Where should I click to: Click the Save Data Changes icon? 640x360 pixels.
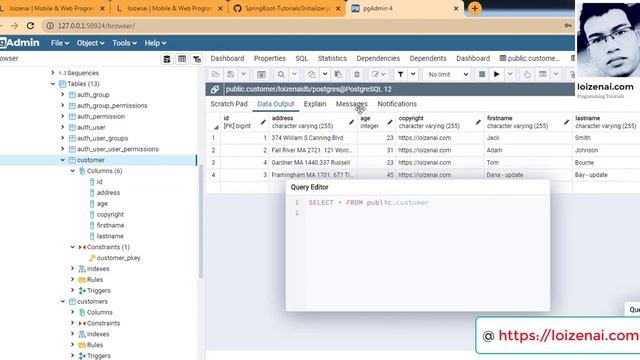[261, 74]
